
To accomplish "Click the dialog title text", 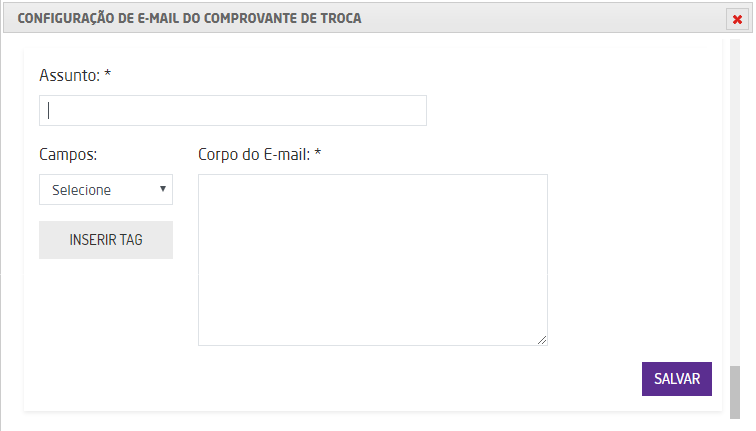I will point(190,19).
